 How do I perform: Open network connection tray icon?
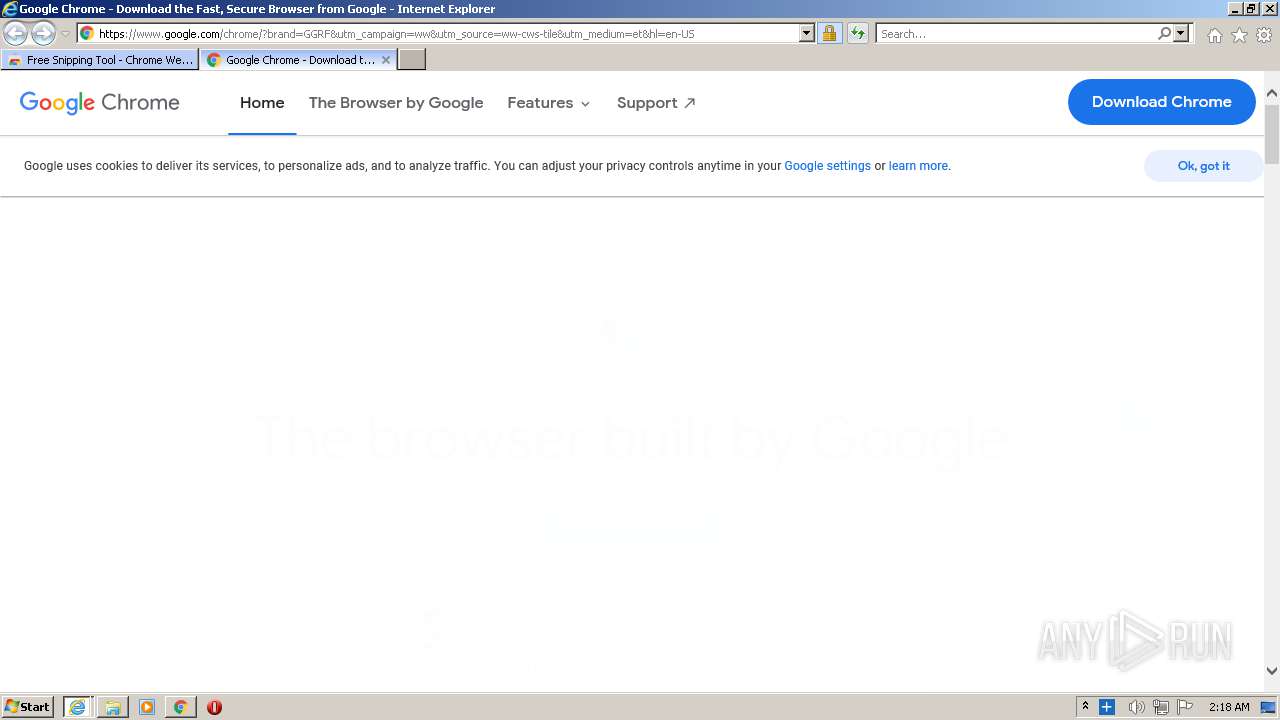(1161, 707)
